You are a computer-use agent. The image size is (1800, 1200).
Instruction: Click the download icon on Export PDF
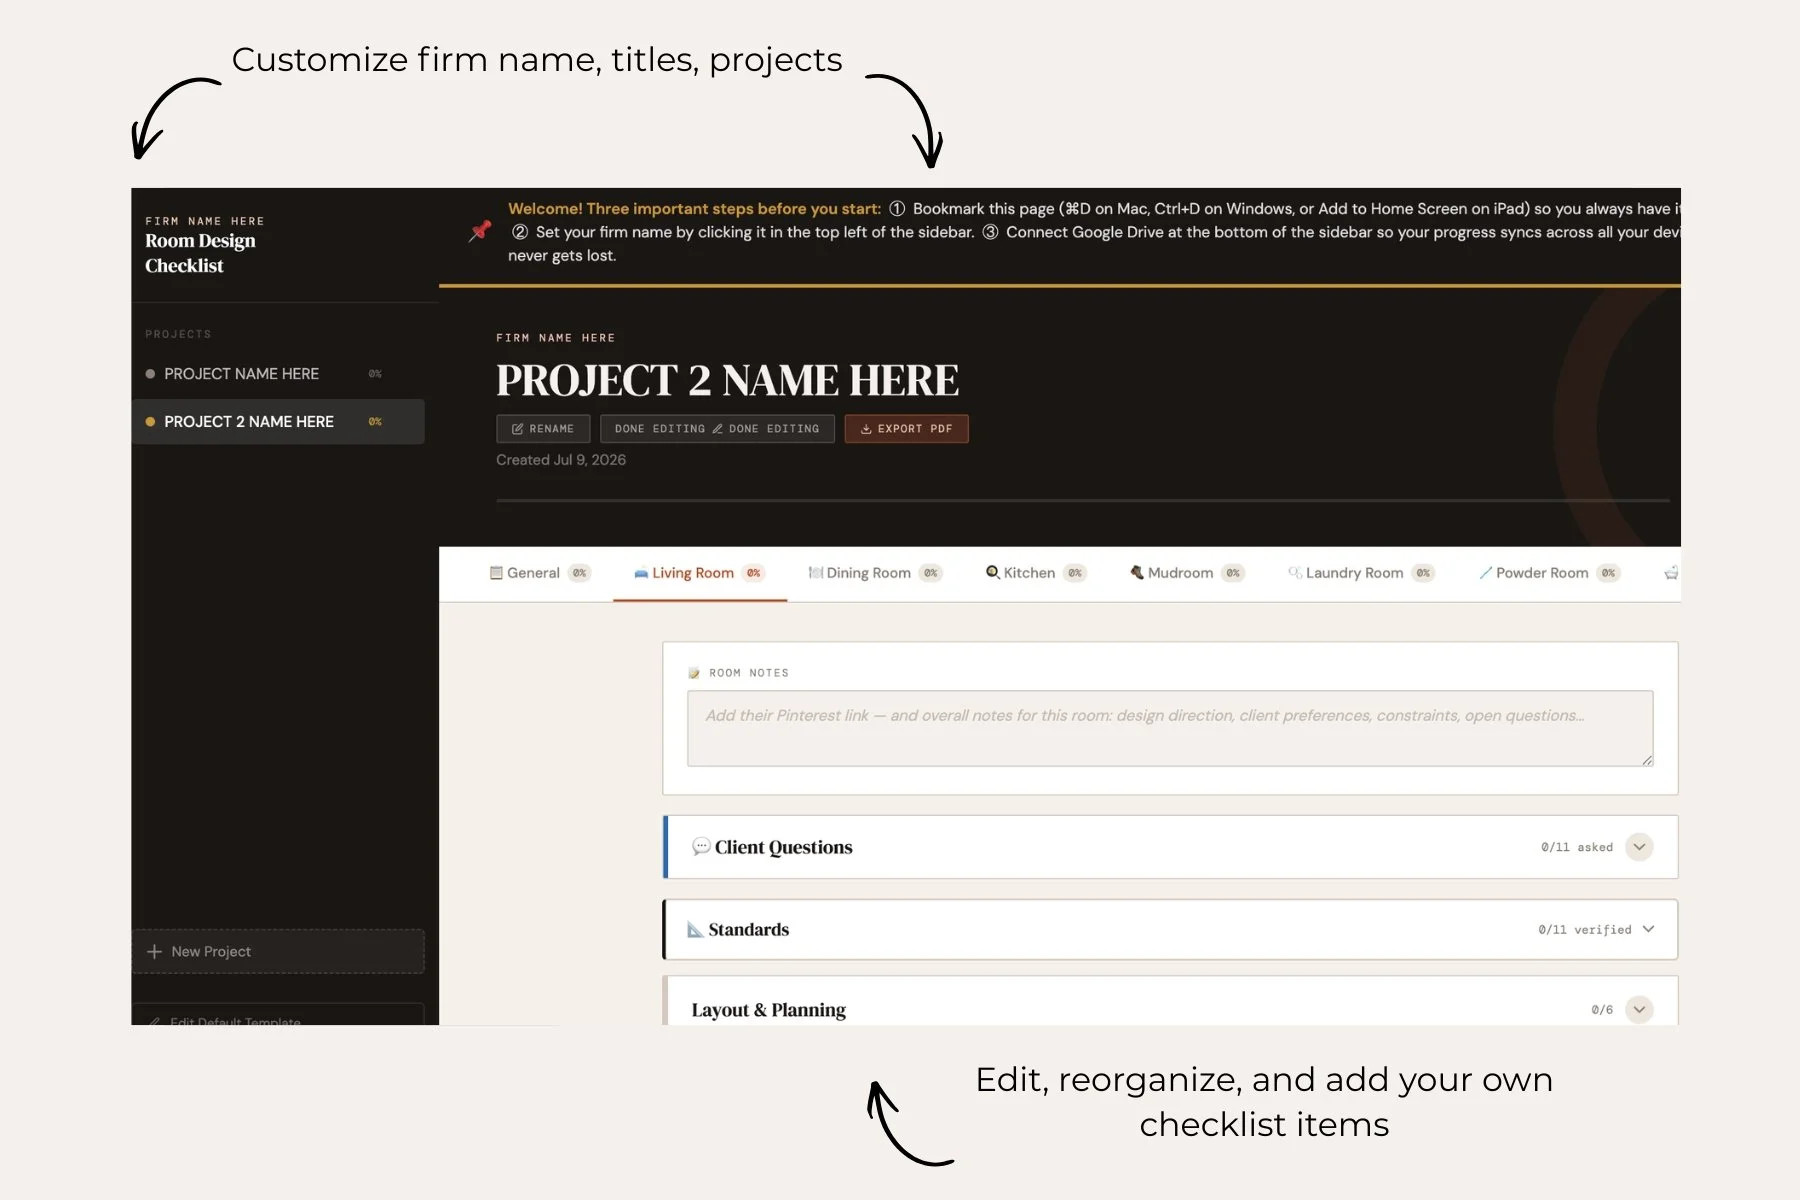[866, 429]
